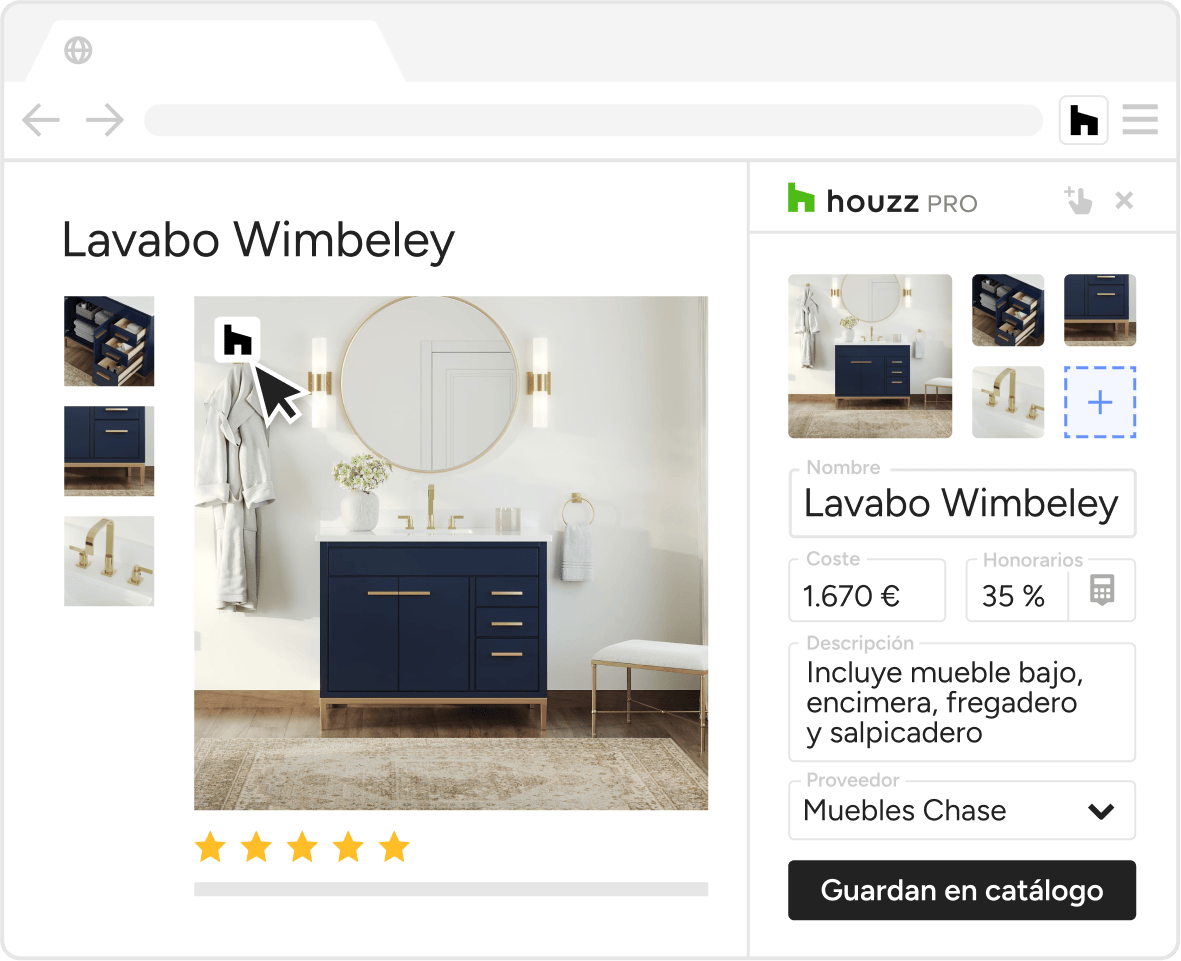
Task: Click the browser address bar
Action: click(594, 120)
